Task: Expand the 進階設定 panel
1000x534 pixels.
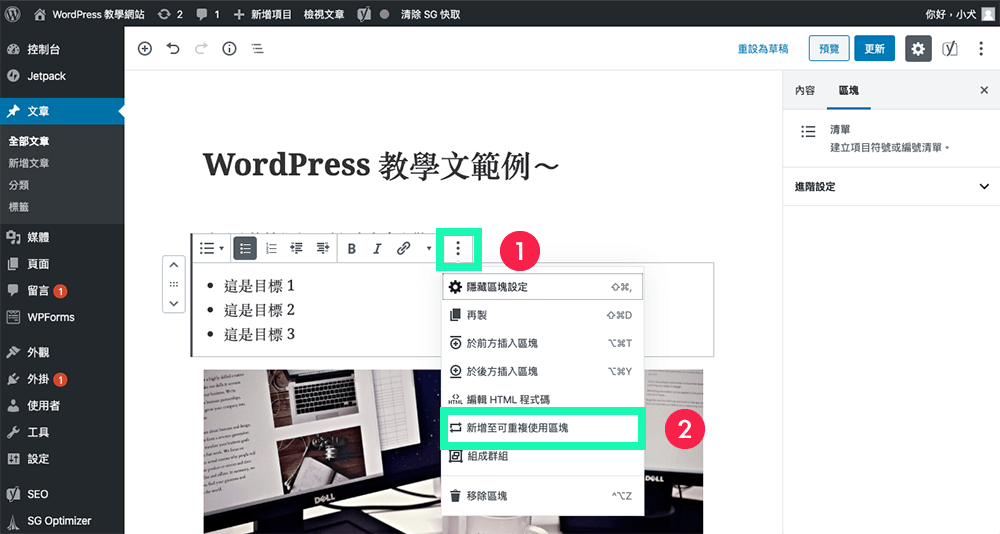Action: tap(891, 186)
